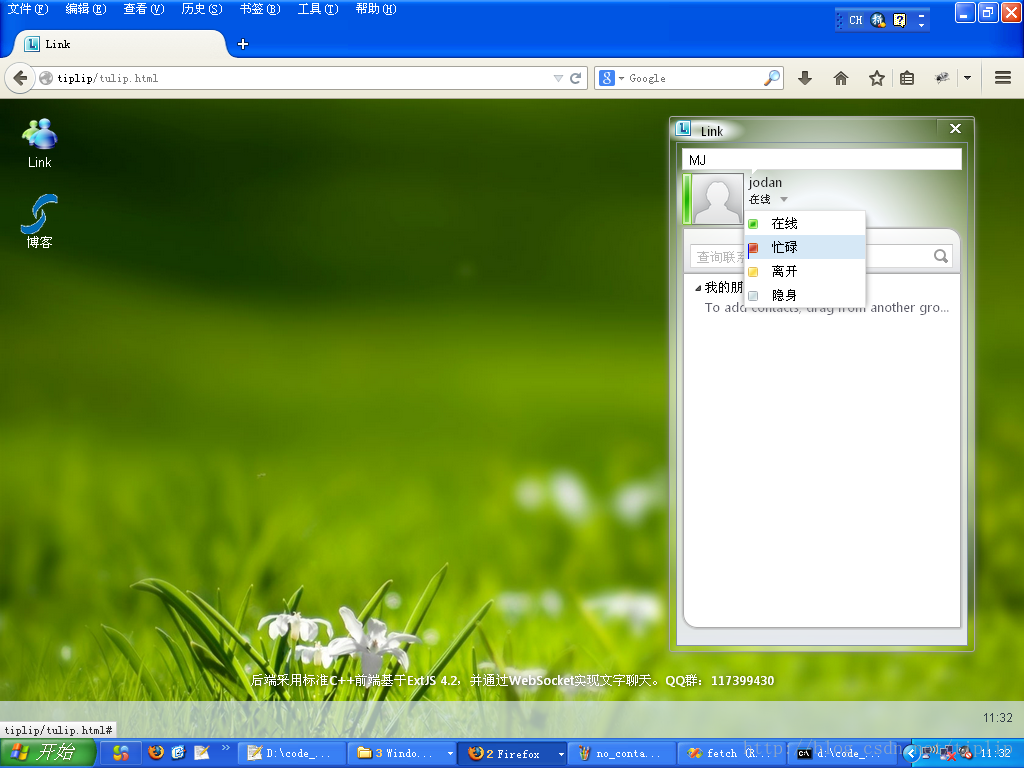Open the URL bar history dropdown arrow

[x=558, y=78]
